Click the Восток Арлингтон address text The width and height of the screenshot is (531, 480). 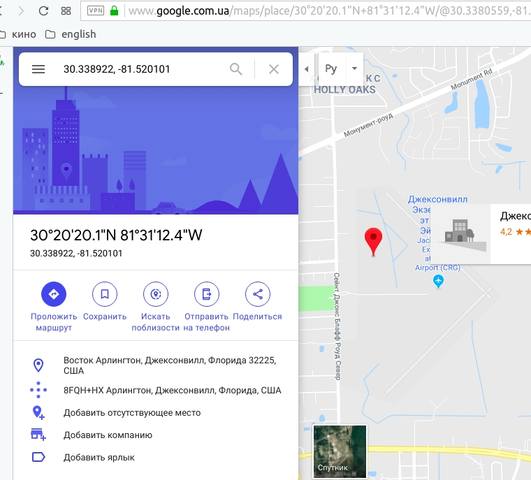170,365
